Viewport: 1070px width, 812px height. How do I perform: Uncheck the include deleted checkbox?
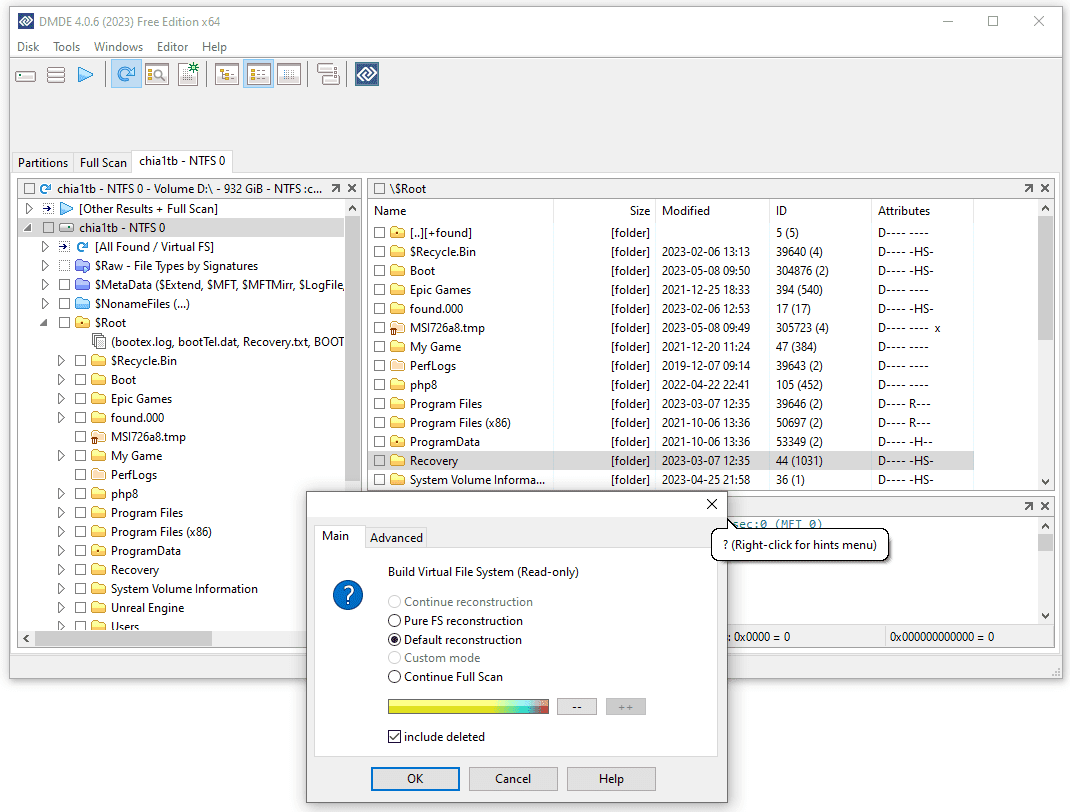pyautogui.click(x=395, y=737)
